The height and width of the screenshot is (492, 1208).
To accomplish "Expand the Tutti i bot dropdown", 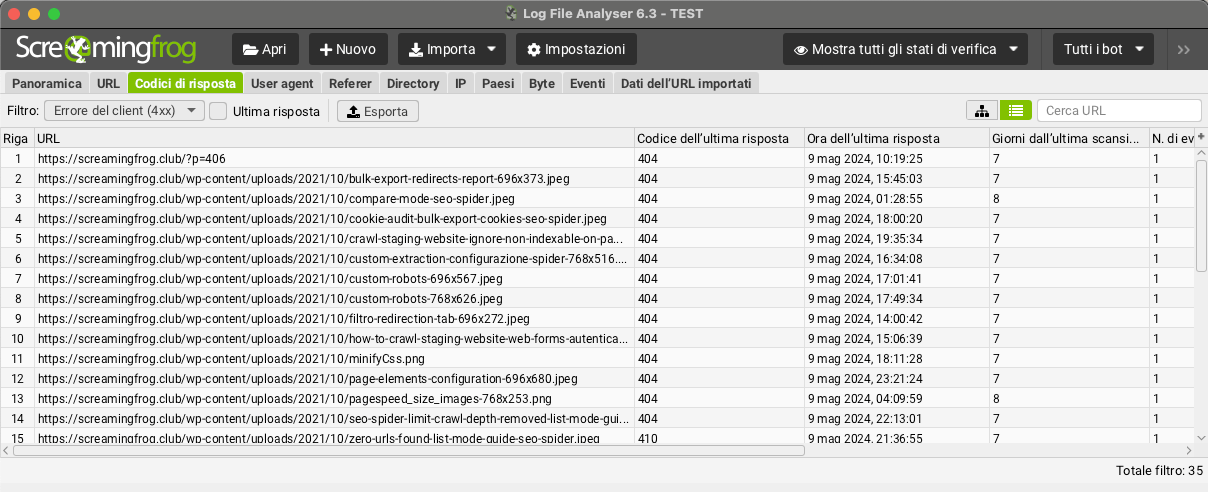I will pos(1103,49).
